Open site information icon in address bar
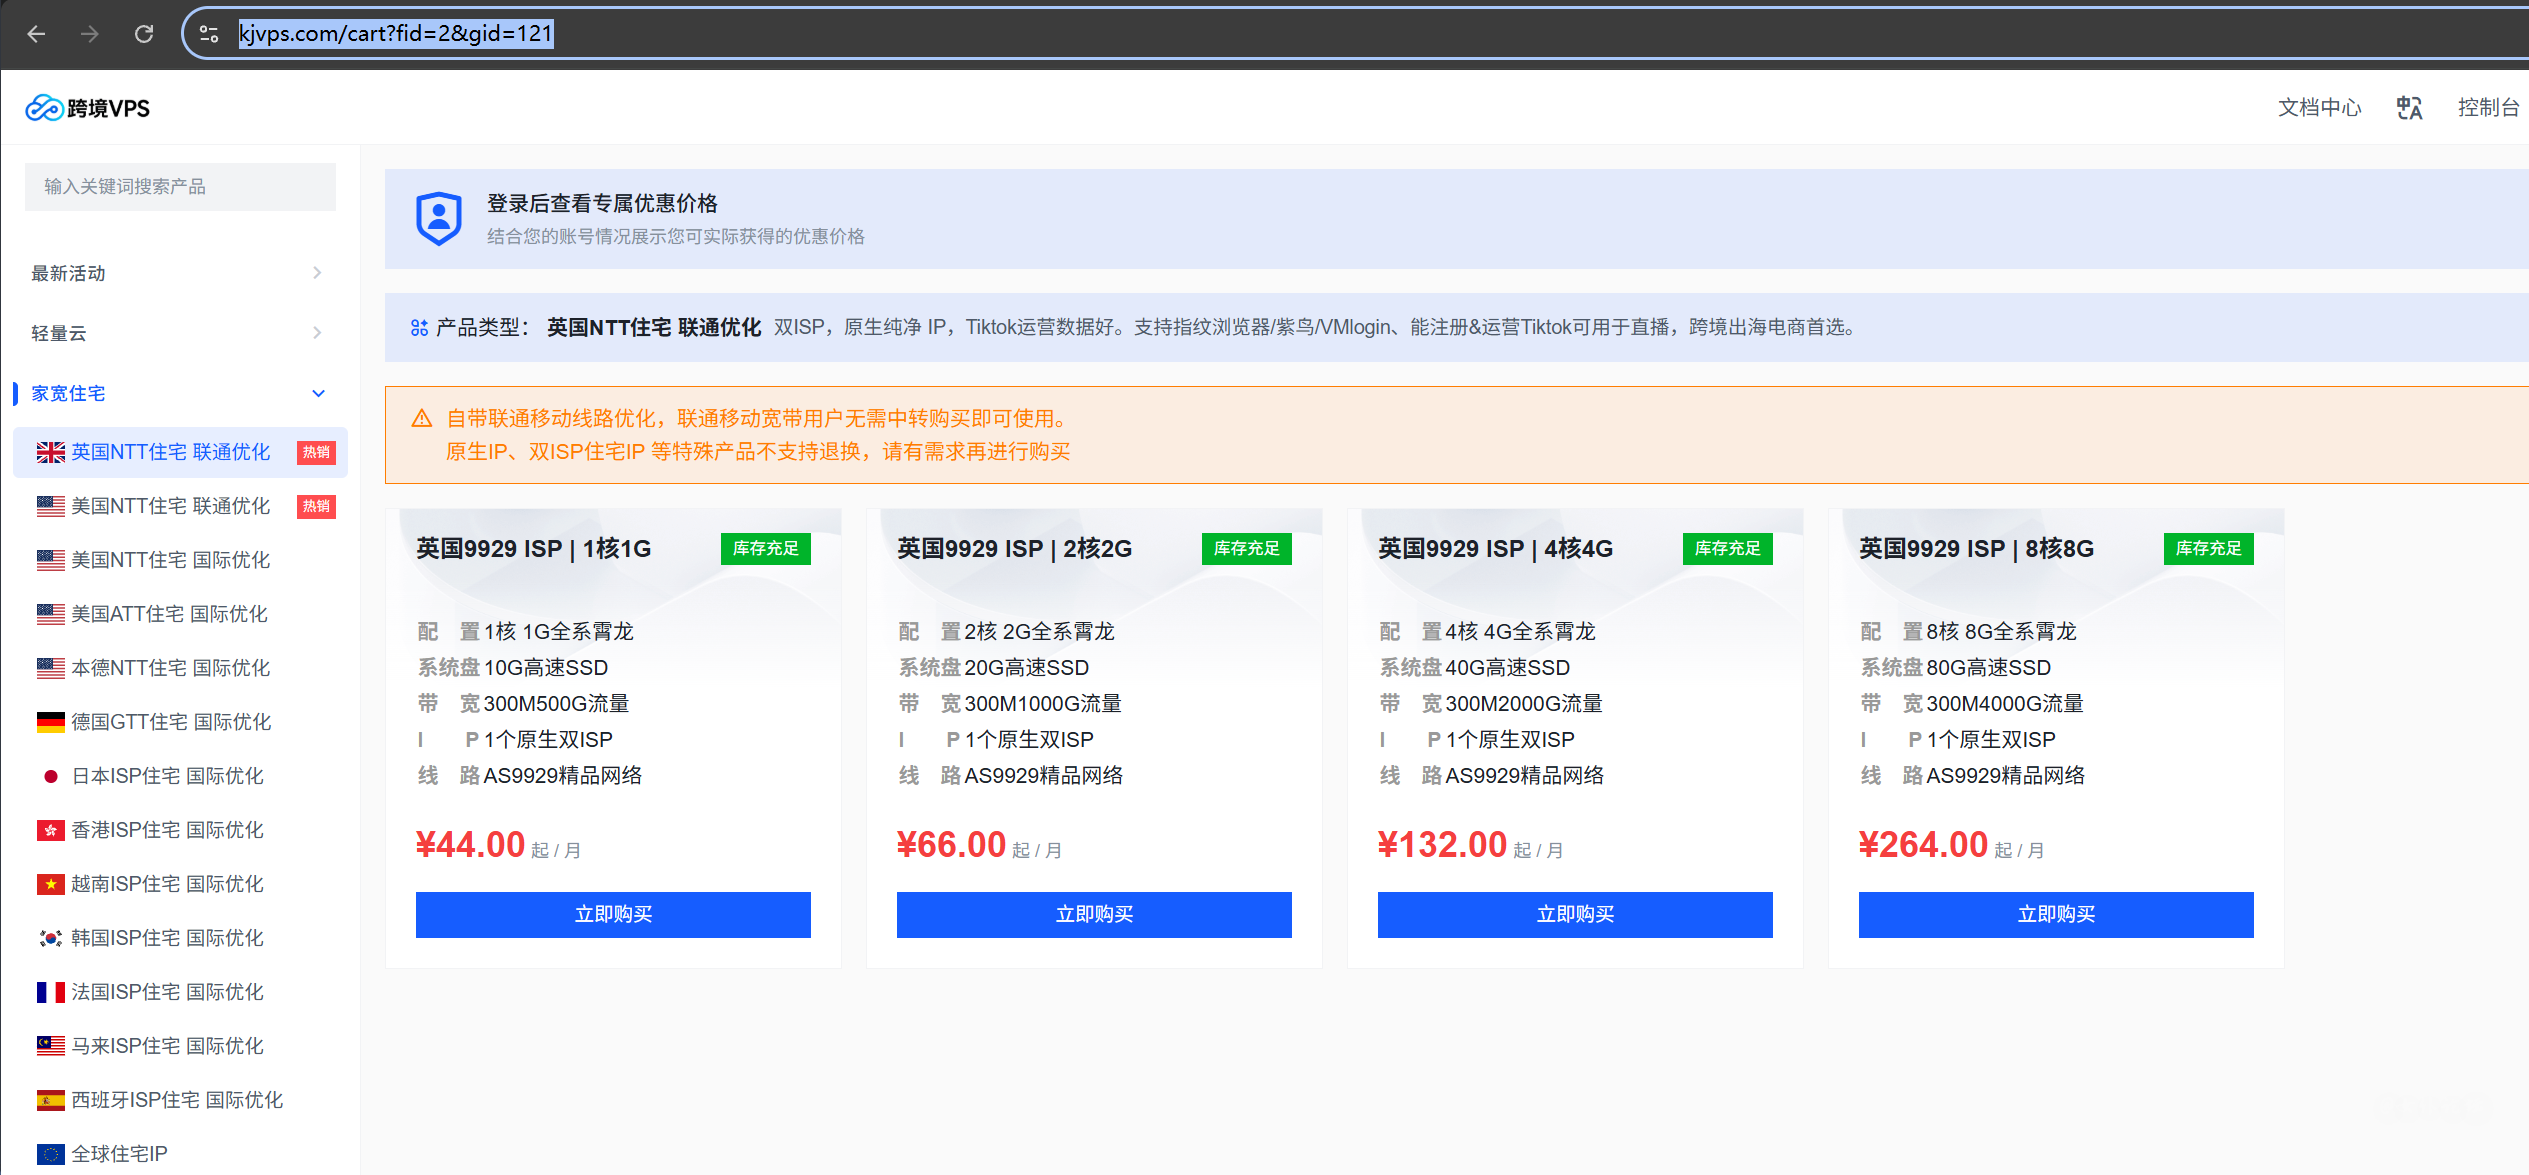The height and width of the screenshot is (1175, 2529). click(209, 34)
